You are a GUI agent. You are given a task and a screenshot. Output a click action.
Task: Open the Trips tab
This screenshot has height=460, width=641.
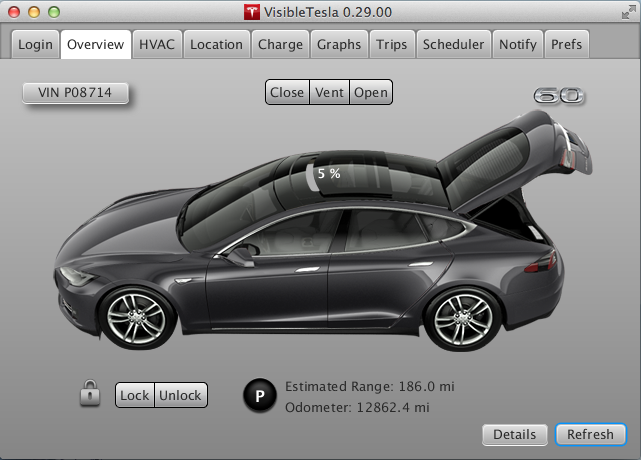click(392, 44)
